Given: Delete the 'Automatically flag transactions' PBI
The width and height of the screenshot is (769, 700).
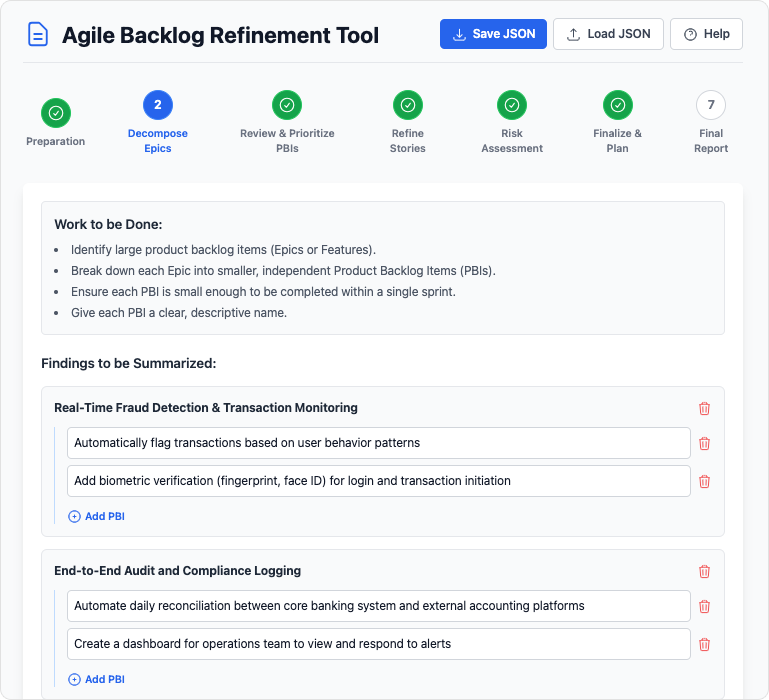Looking at the screenshot, I should point(704,443).
